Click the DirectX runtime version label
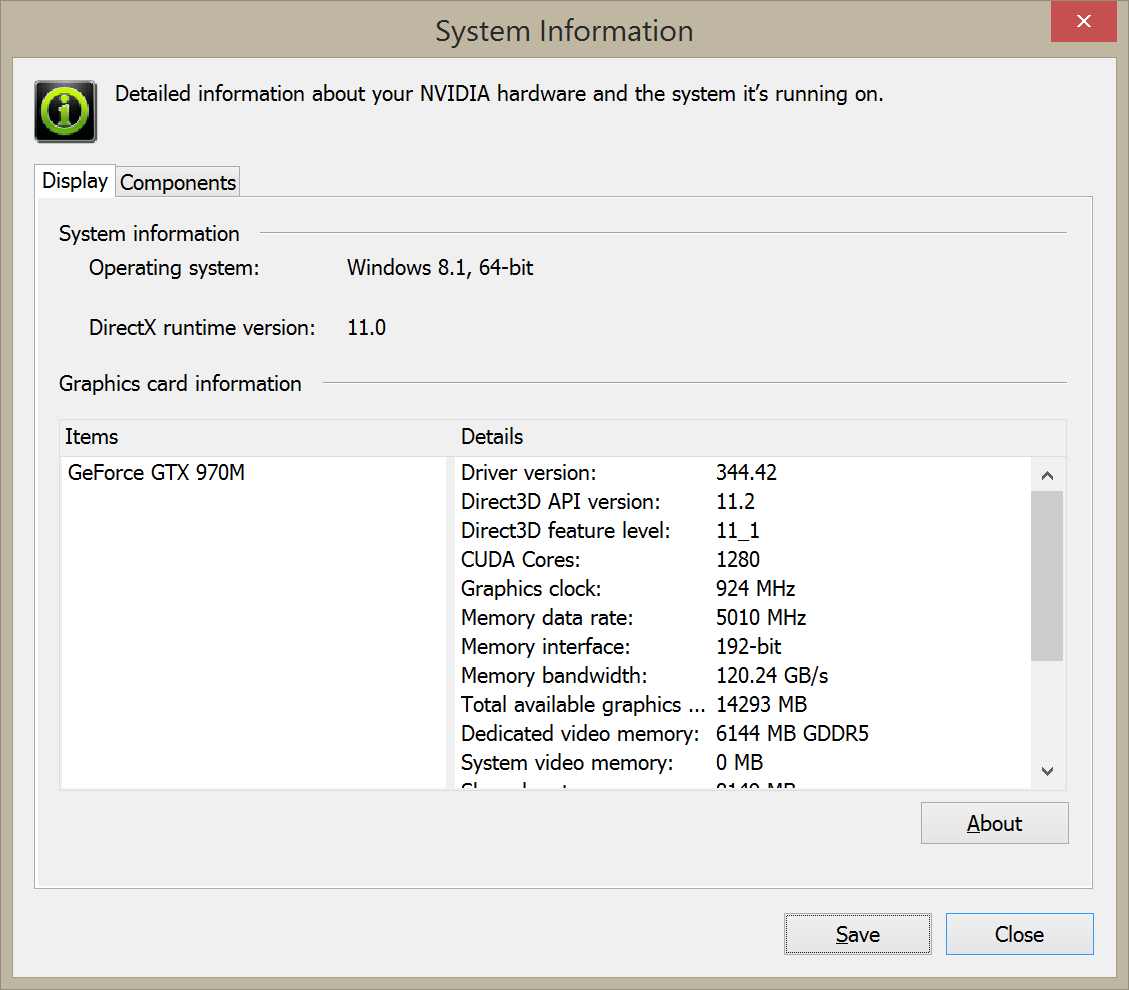 coord(202,328)
